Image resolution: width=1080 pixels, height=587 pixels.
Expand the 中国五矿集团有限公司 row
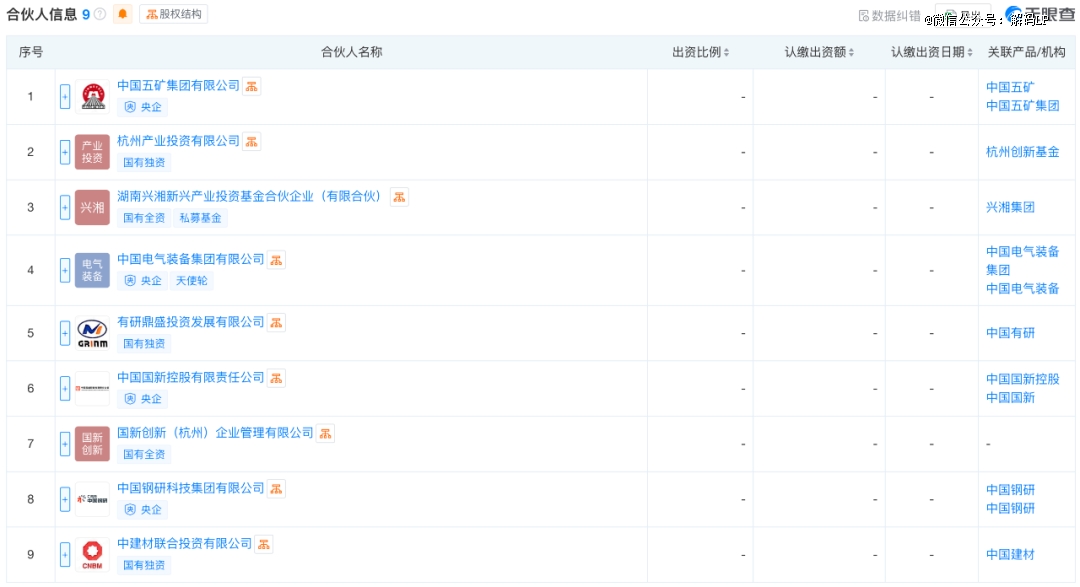65,97
